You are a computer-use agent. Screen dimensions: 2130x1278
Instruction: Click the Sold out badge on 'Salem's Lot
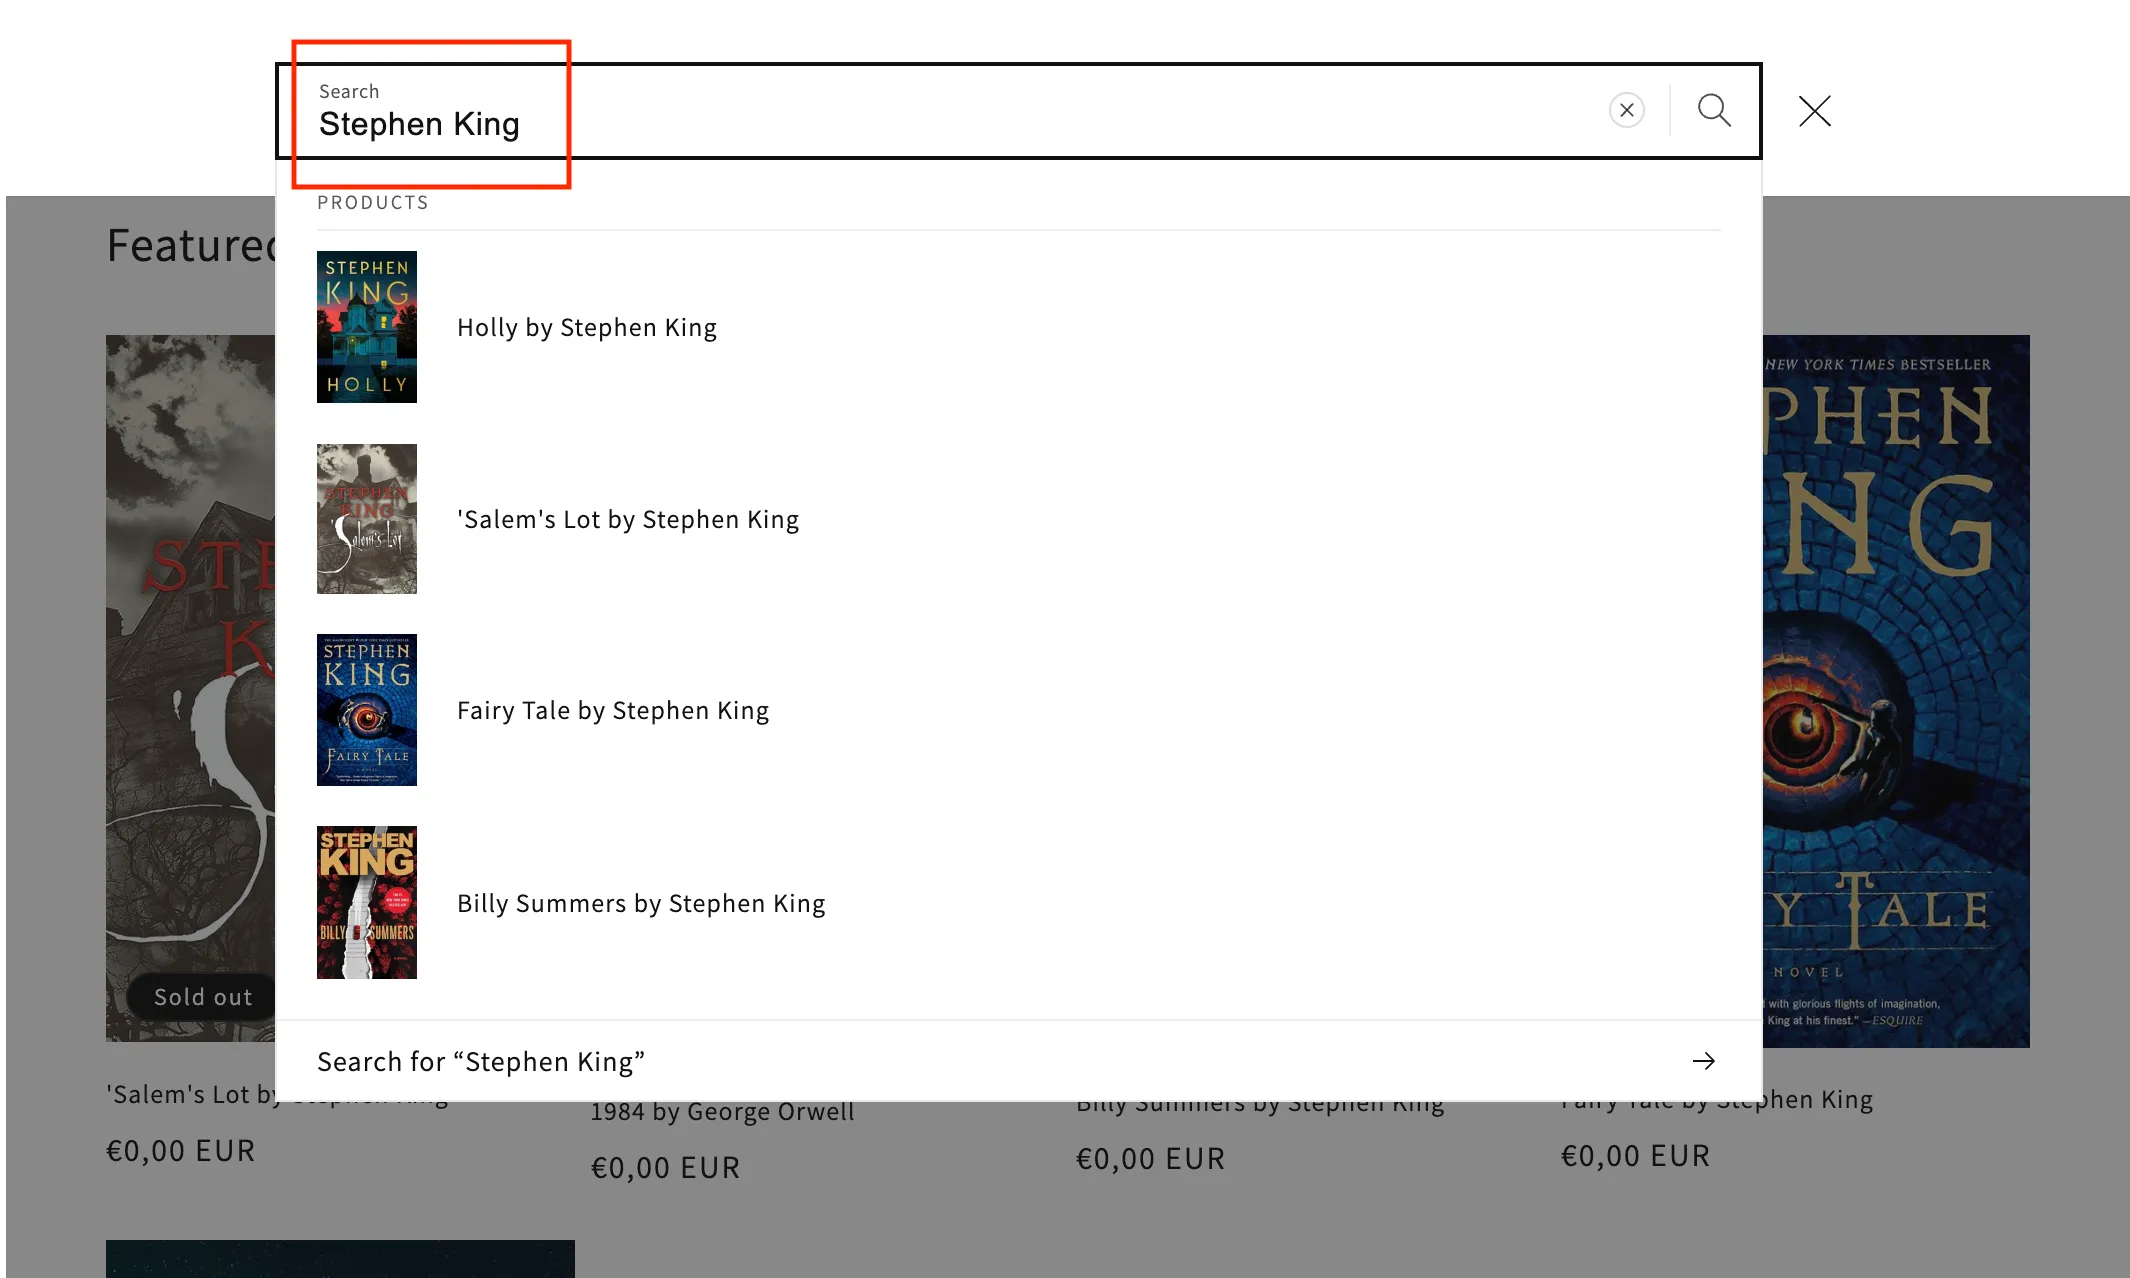tap(201, 996)
